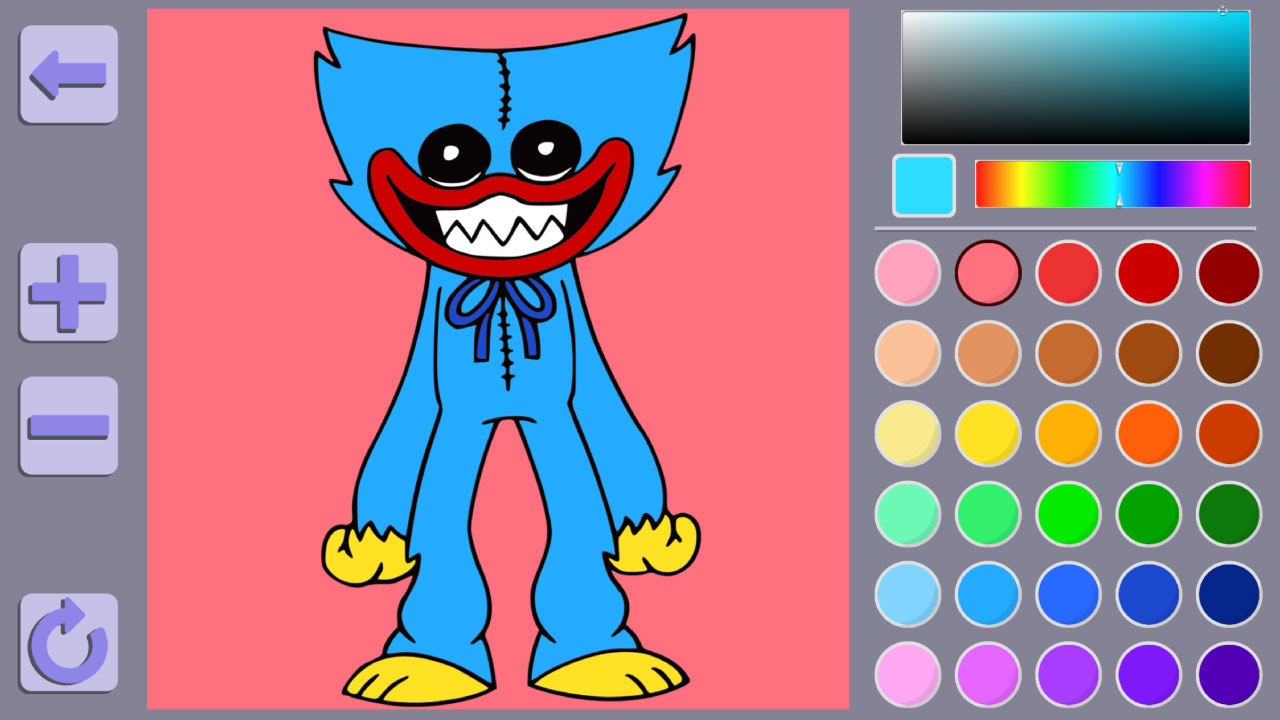Zoom out with the minus button
Image resolution: width=1280 pixels, height=720 pixels.
pos(66,425)
